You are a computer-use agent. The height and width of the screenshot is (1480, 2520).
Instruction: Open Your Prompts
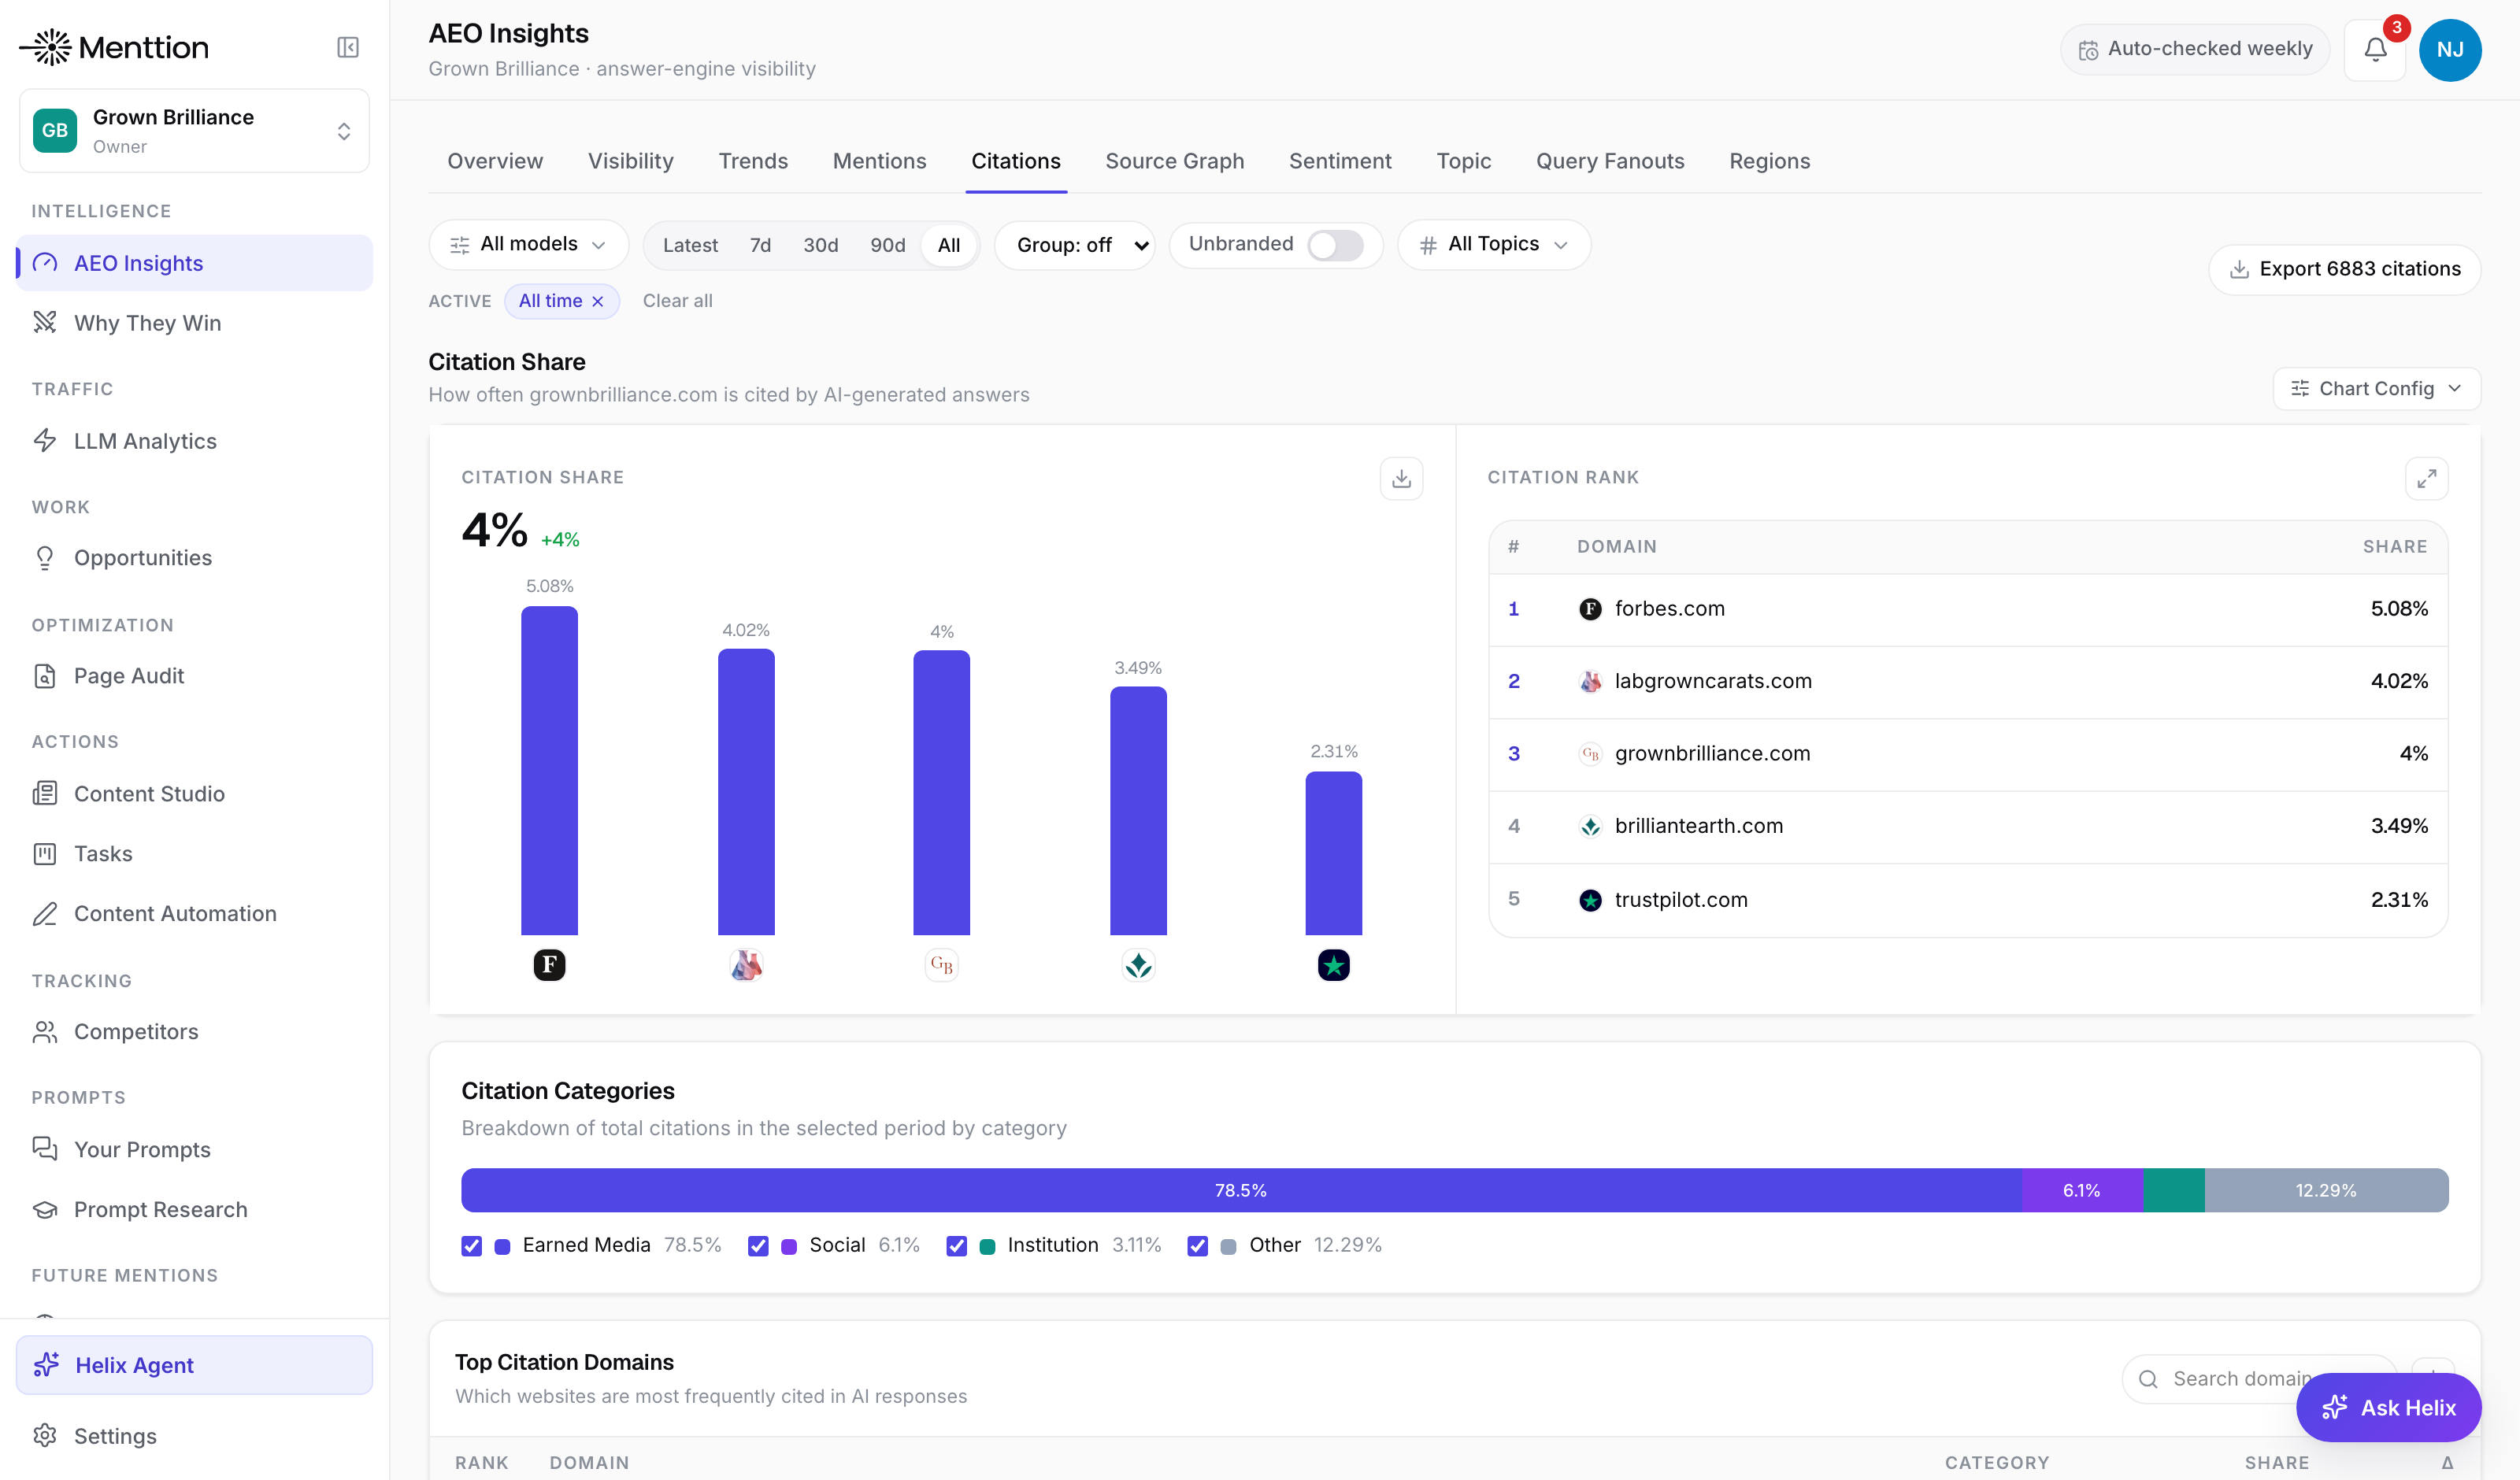[195, 1150]
